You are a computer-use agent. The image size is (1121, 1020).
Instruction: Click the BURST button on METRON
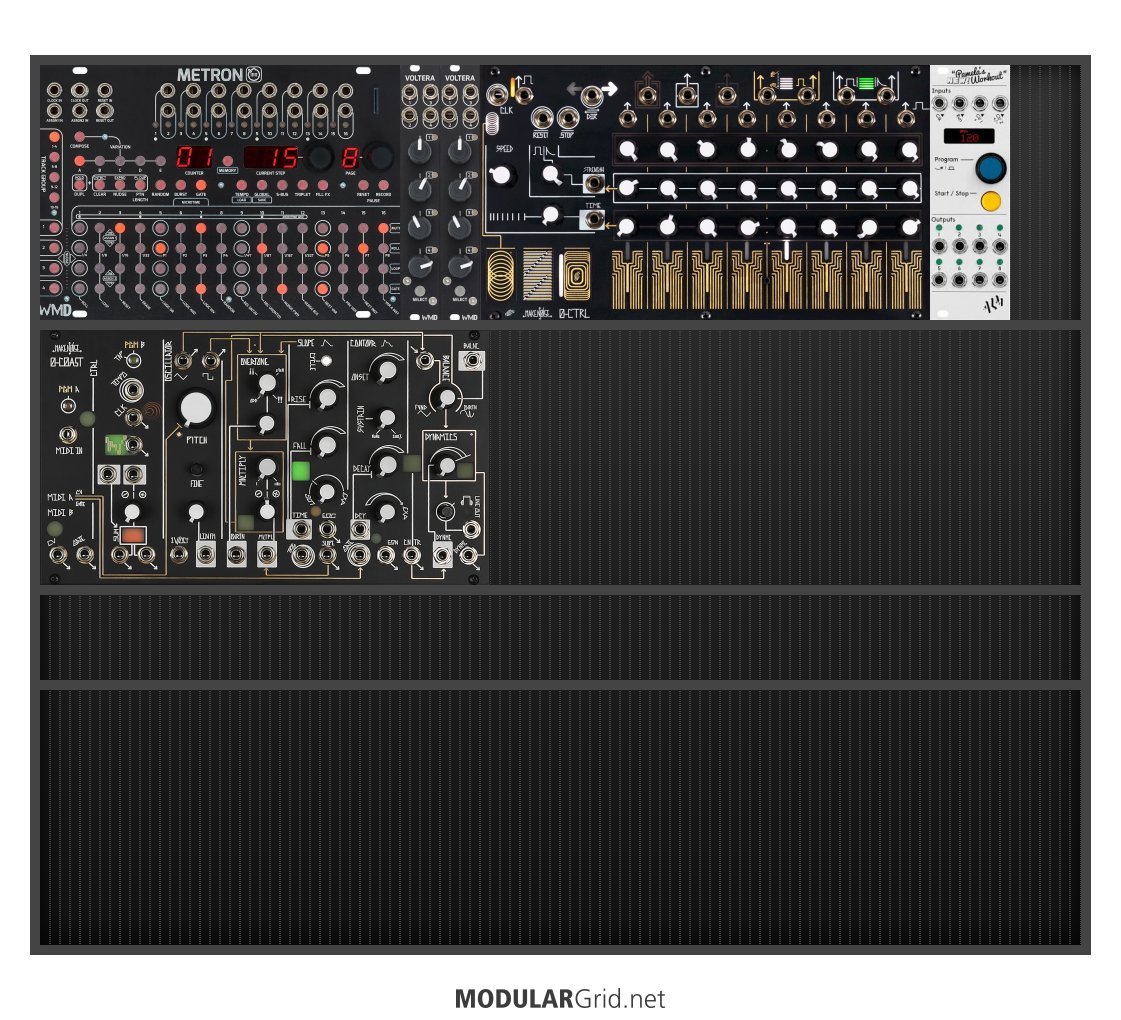click(181, 185)
